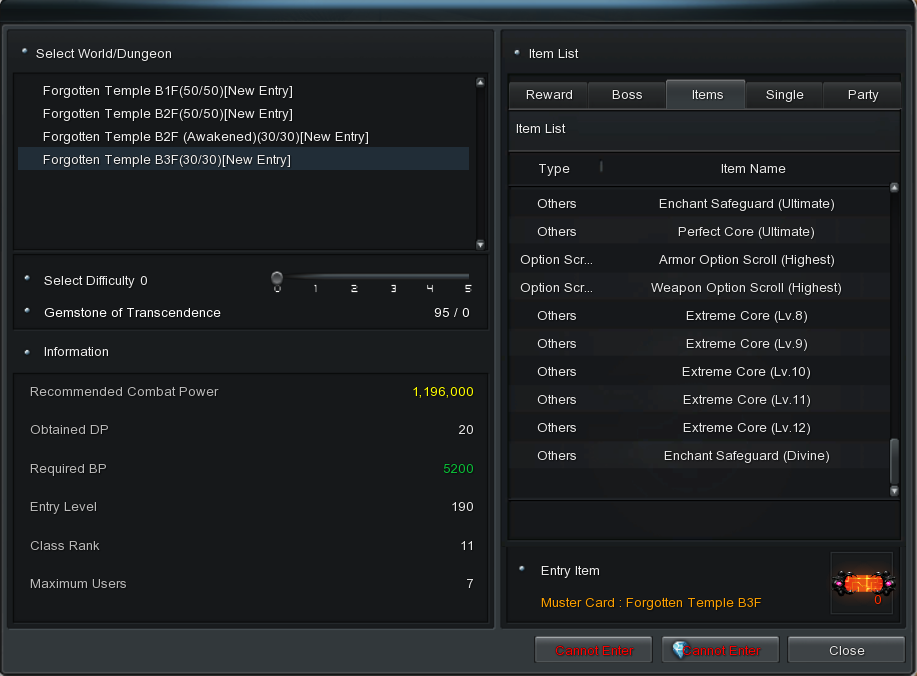The image size is (917, 676).
Task: Select Forgotten Temple B1F dungeon
Action: (167, 91)
